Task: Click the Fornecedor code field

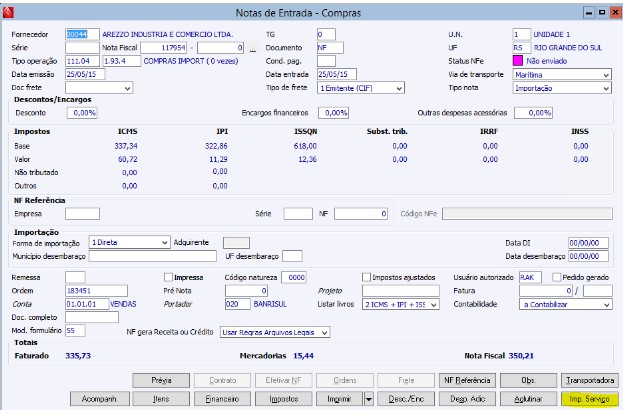Action: [x=82, y=34]
